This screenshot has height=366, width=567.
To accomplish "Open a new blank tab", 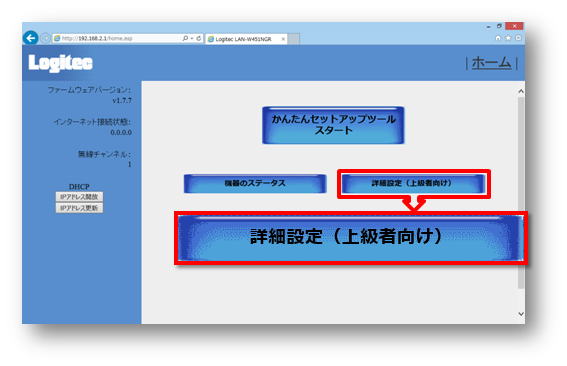I will coord(294,39).
